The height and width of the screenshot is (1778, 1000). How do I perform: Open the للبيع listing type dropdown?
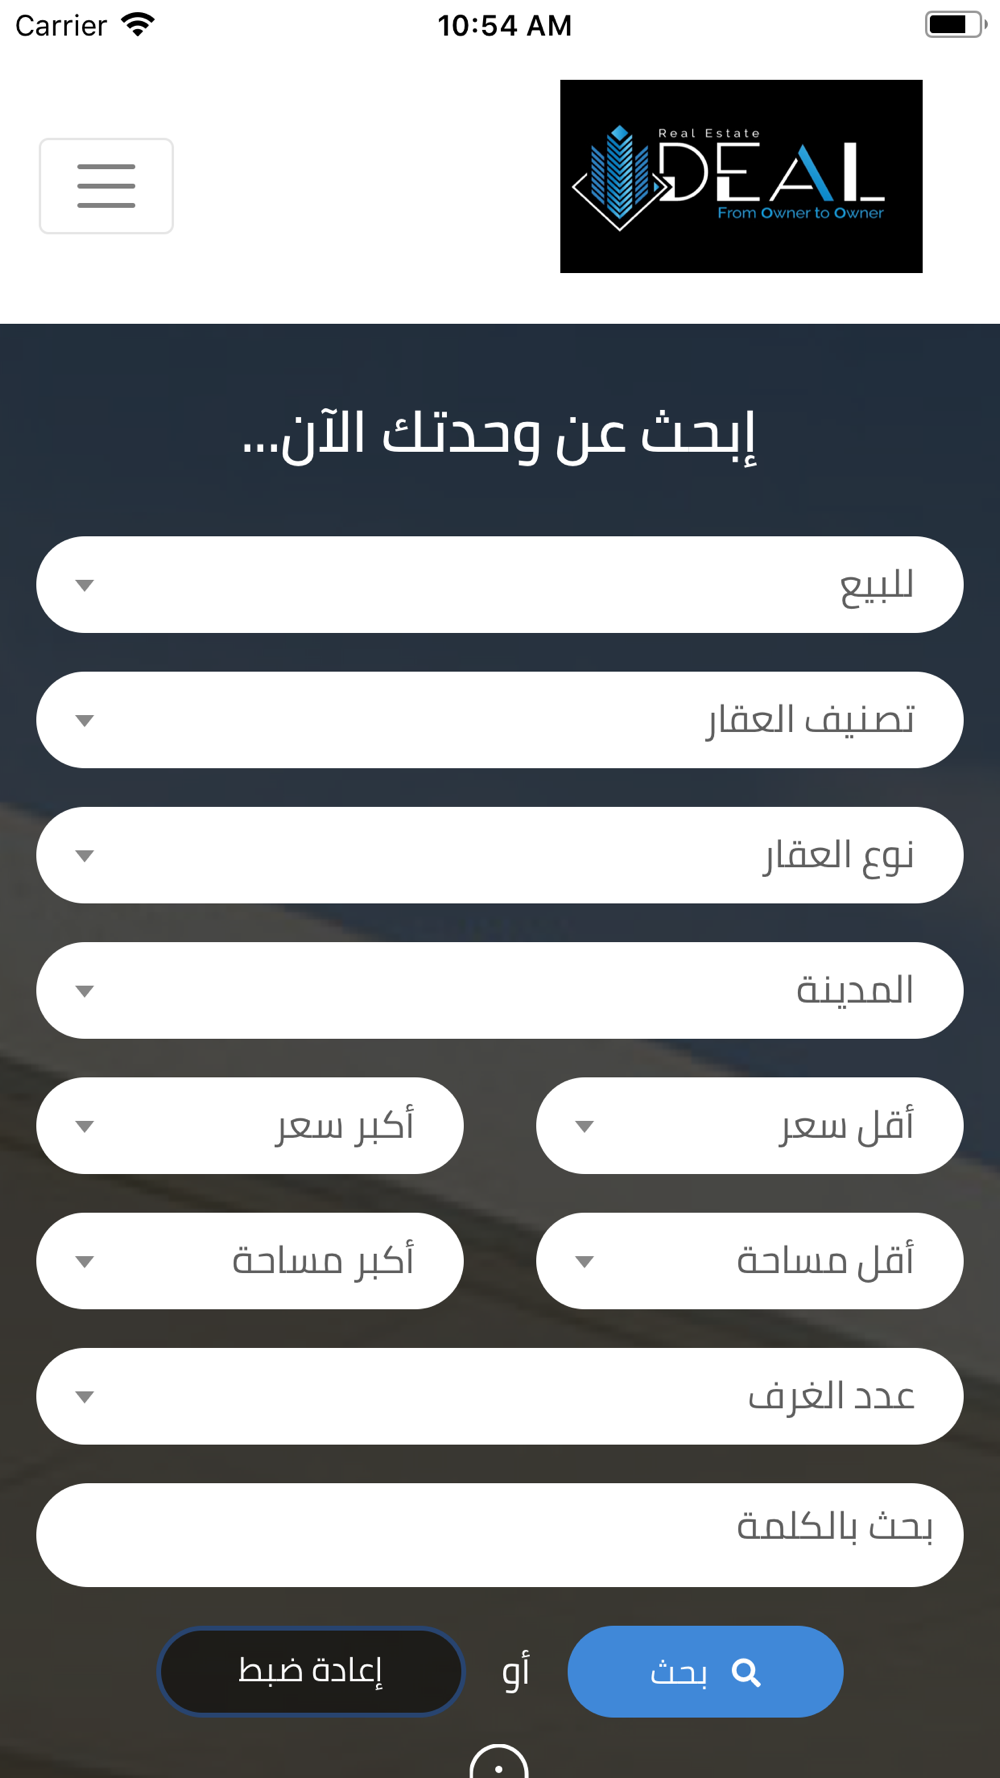click(x=500, y=585)
